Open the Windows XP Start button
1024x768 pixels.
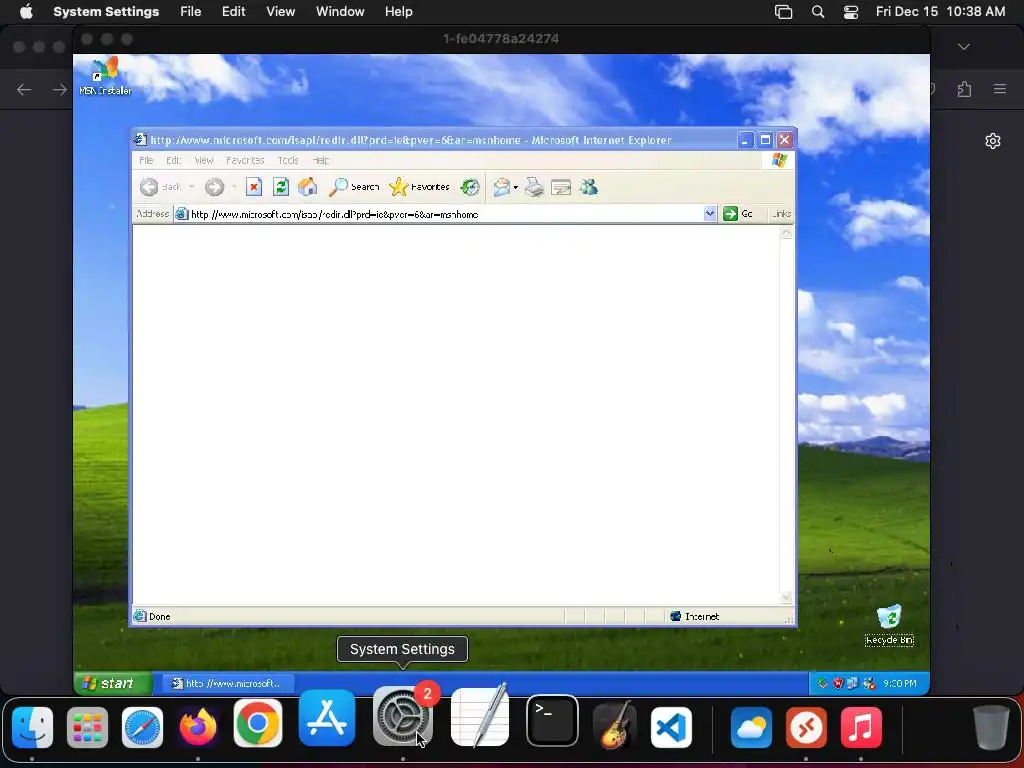click(x=113, y=683)
